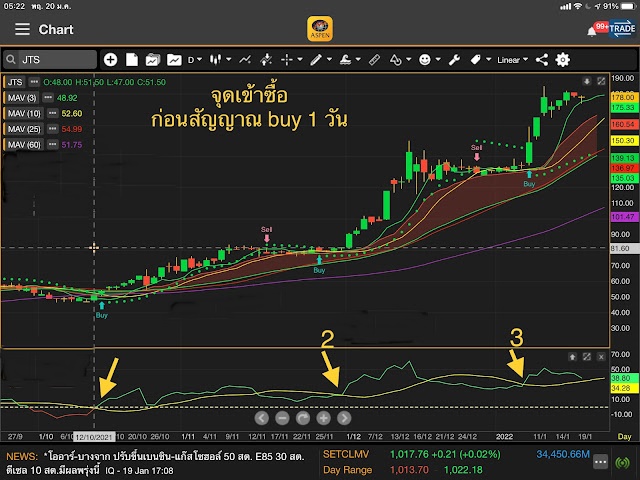Image resolution: width=640 pixels, height=480 pixels.
Task: Share the chart
Action: (542, 60)
